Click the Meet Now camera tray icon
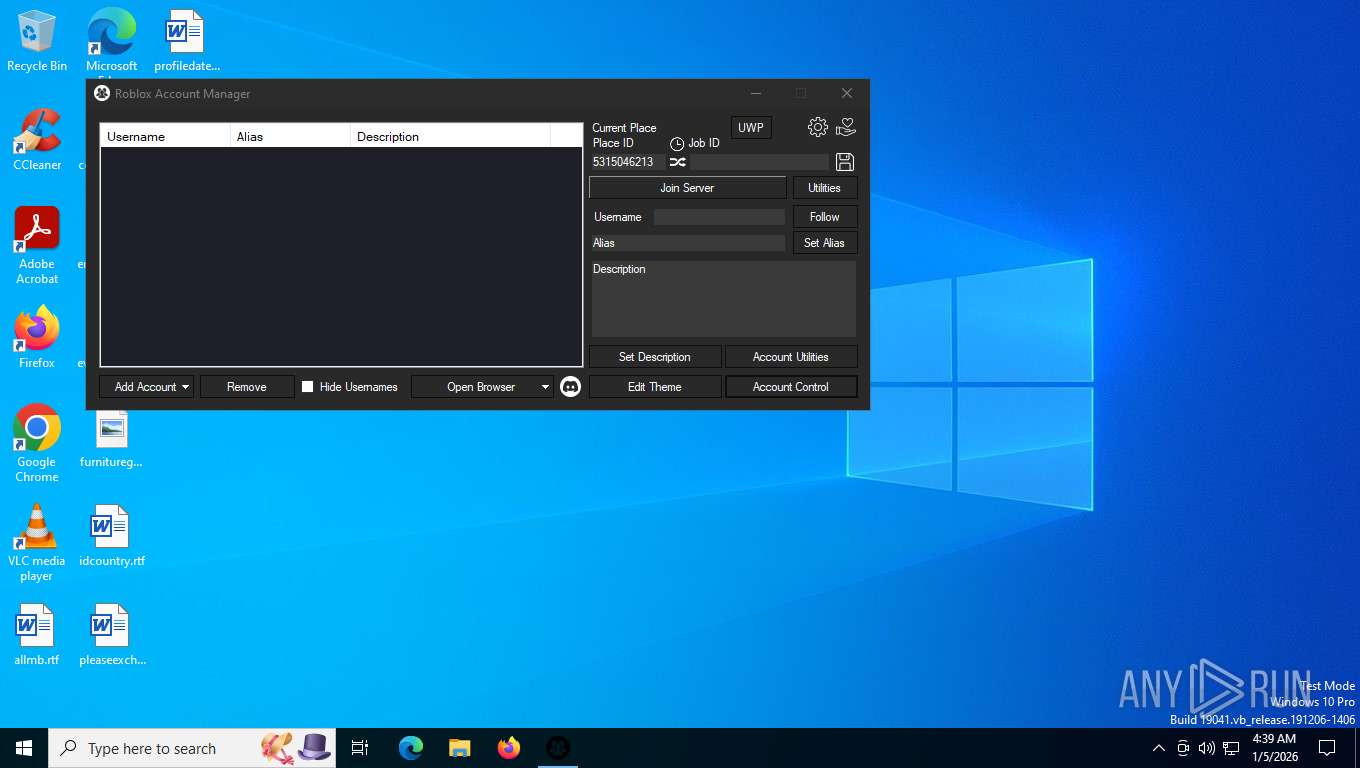Screen dimensions: 1360x768 point(1183,748)
